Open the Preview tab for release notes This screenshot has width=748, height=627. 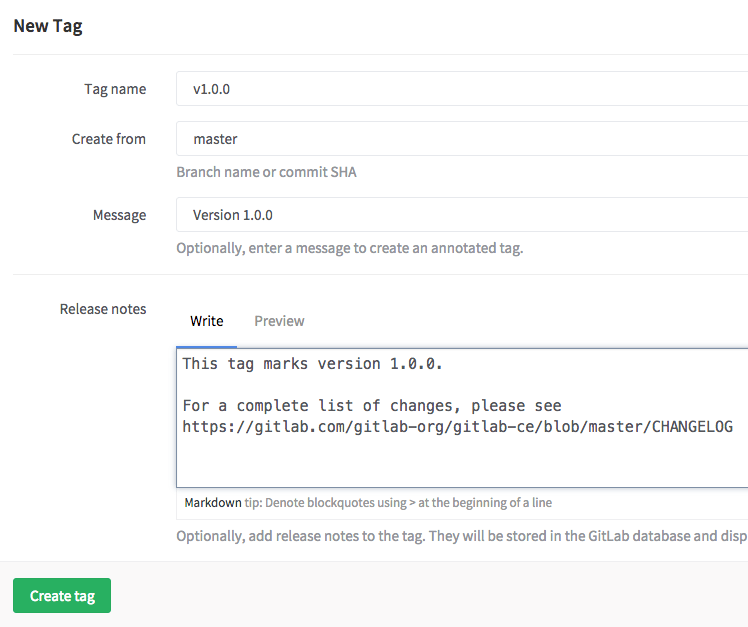point(279,321)
